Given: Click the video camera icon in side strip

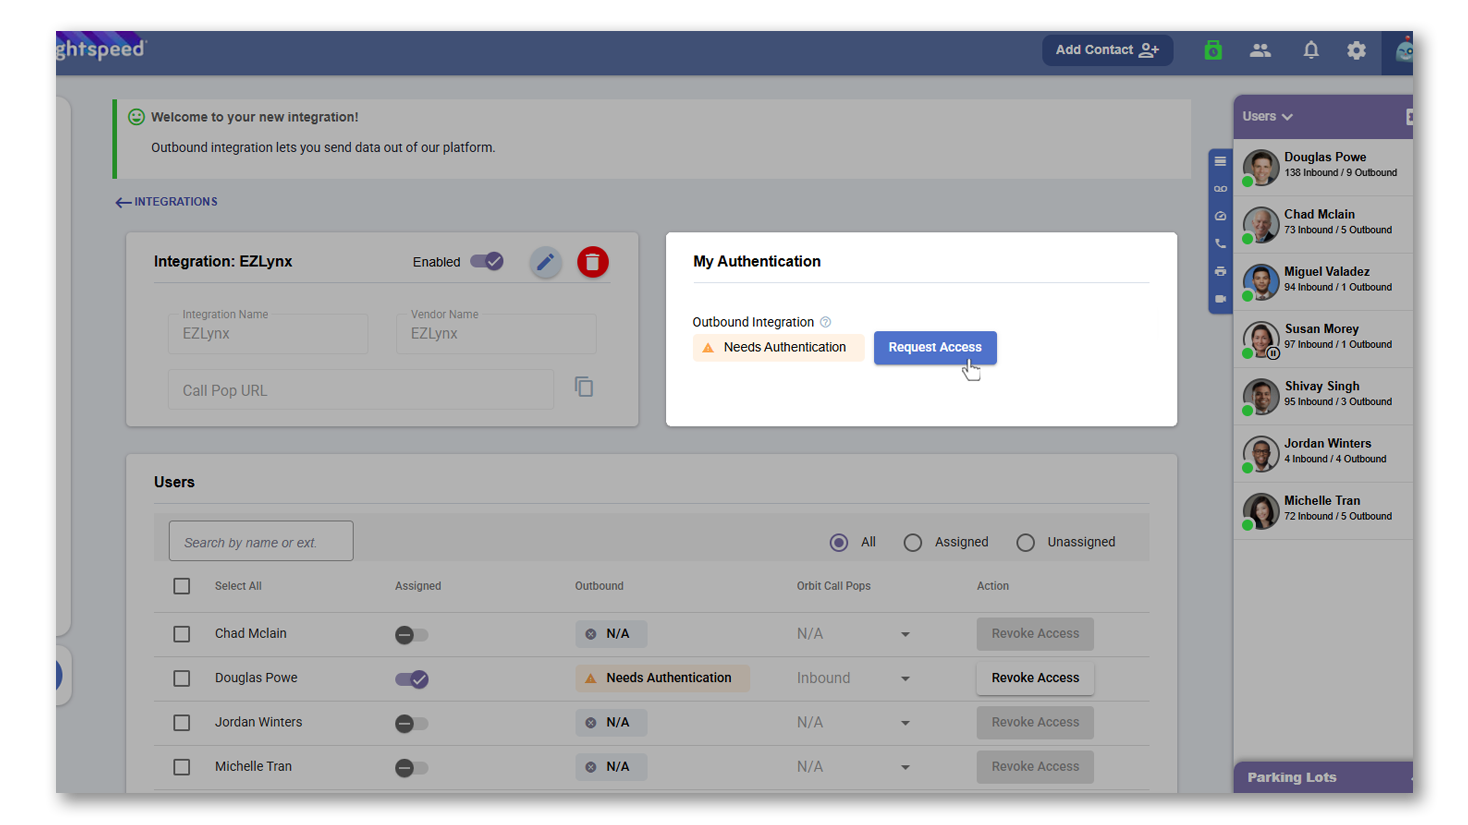Looking at the screenshot, I should click(1220, 299).
